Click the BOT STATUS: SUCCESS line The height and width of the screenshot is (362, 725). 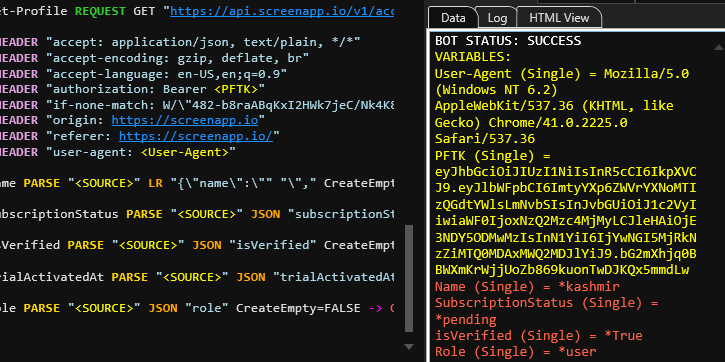point(508,41)
